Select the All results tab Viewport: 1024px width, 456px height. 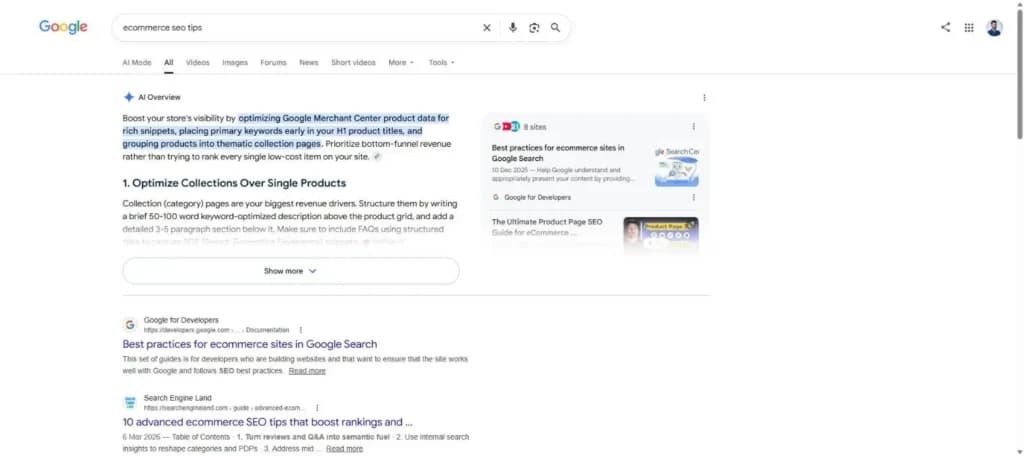click(x=168, y=63)
